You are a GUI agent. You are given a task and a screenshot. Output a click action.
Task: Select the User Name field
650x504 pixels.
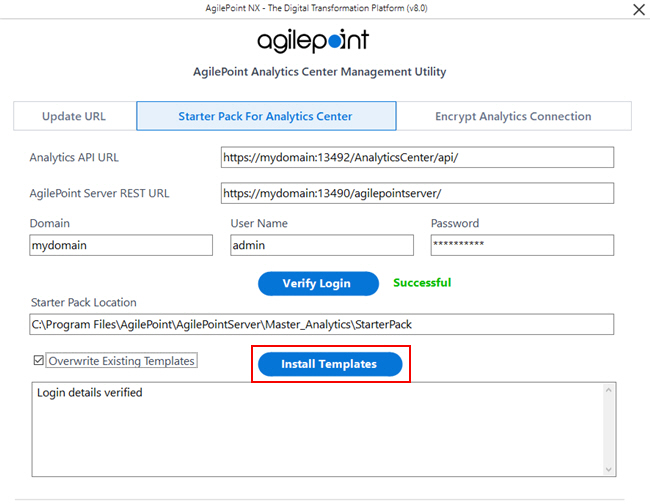[x=322, y=245]
